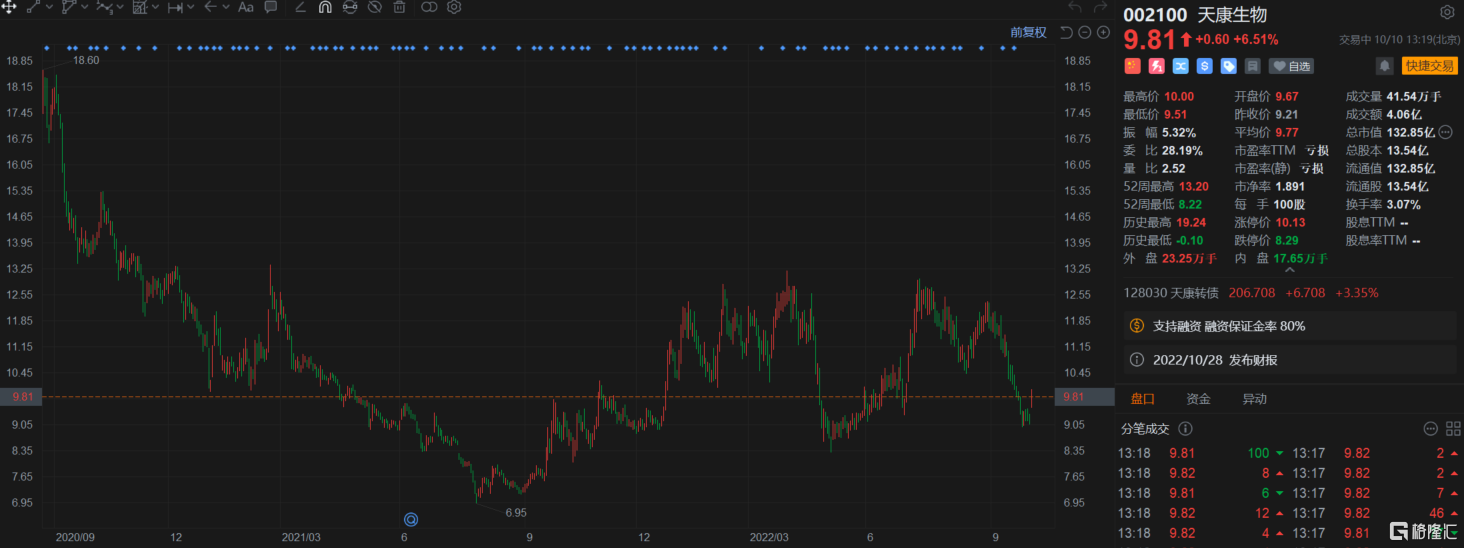Add a comment bubble note
This screenshot has height=548, width=1464.
pyautogui.click(x=271, y=7)
